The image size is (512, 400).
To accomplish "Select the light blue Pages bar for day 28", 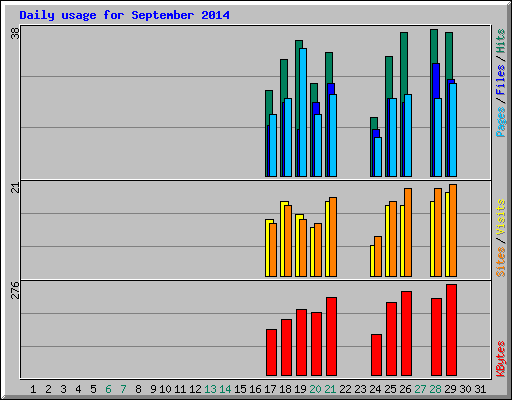I will 438,137.
